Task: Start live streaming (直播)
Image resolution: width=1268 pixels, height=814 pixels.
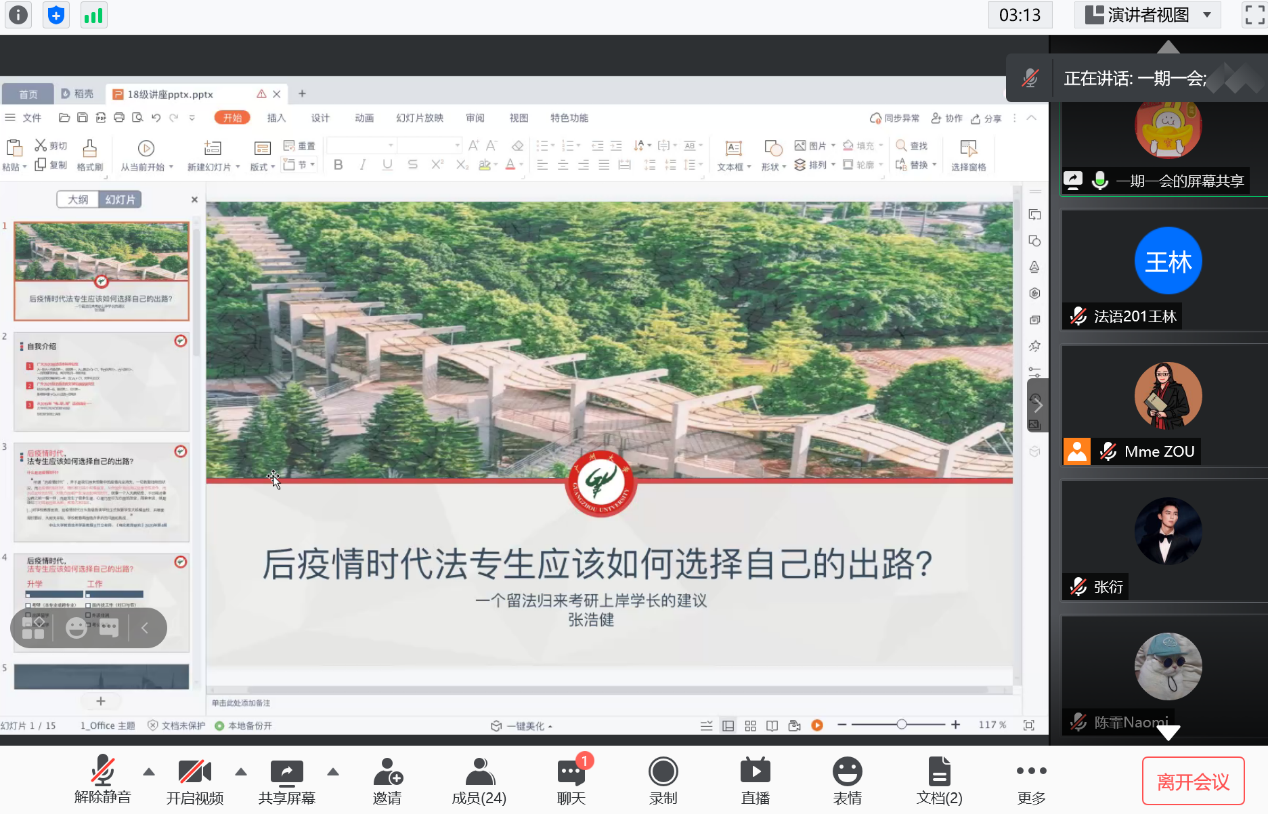Action: [x=755, y=780]
